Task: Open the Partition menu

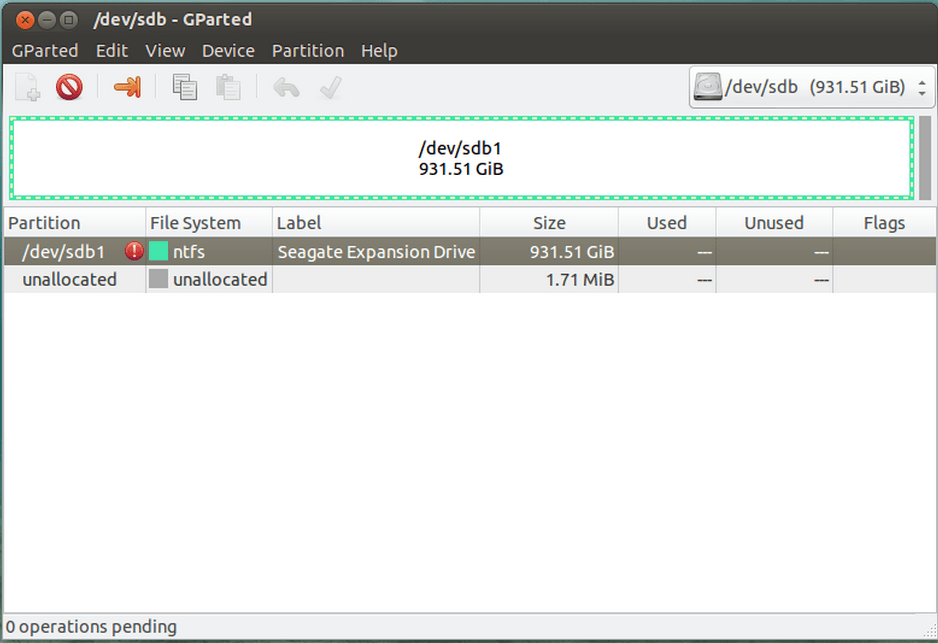Action: coord(308,51)
